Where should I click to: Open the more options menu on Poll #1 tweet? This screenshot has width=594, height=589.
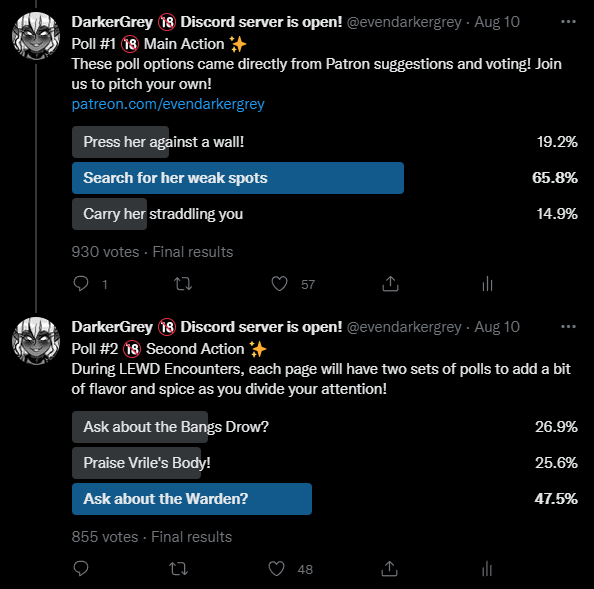pos(568,22)
